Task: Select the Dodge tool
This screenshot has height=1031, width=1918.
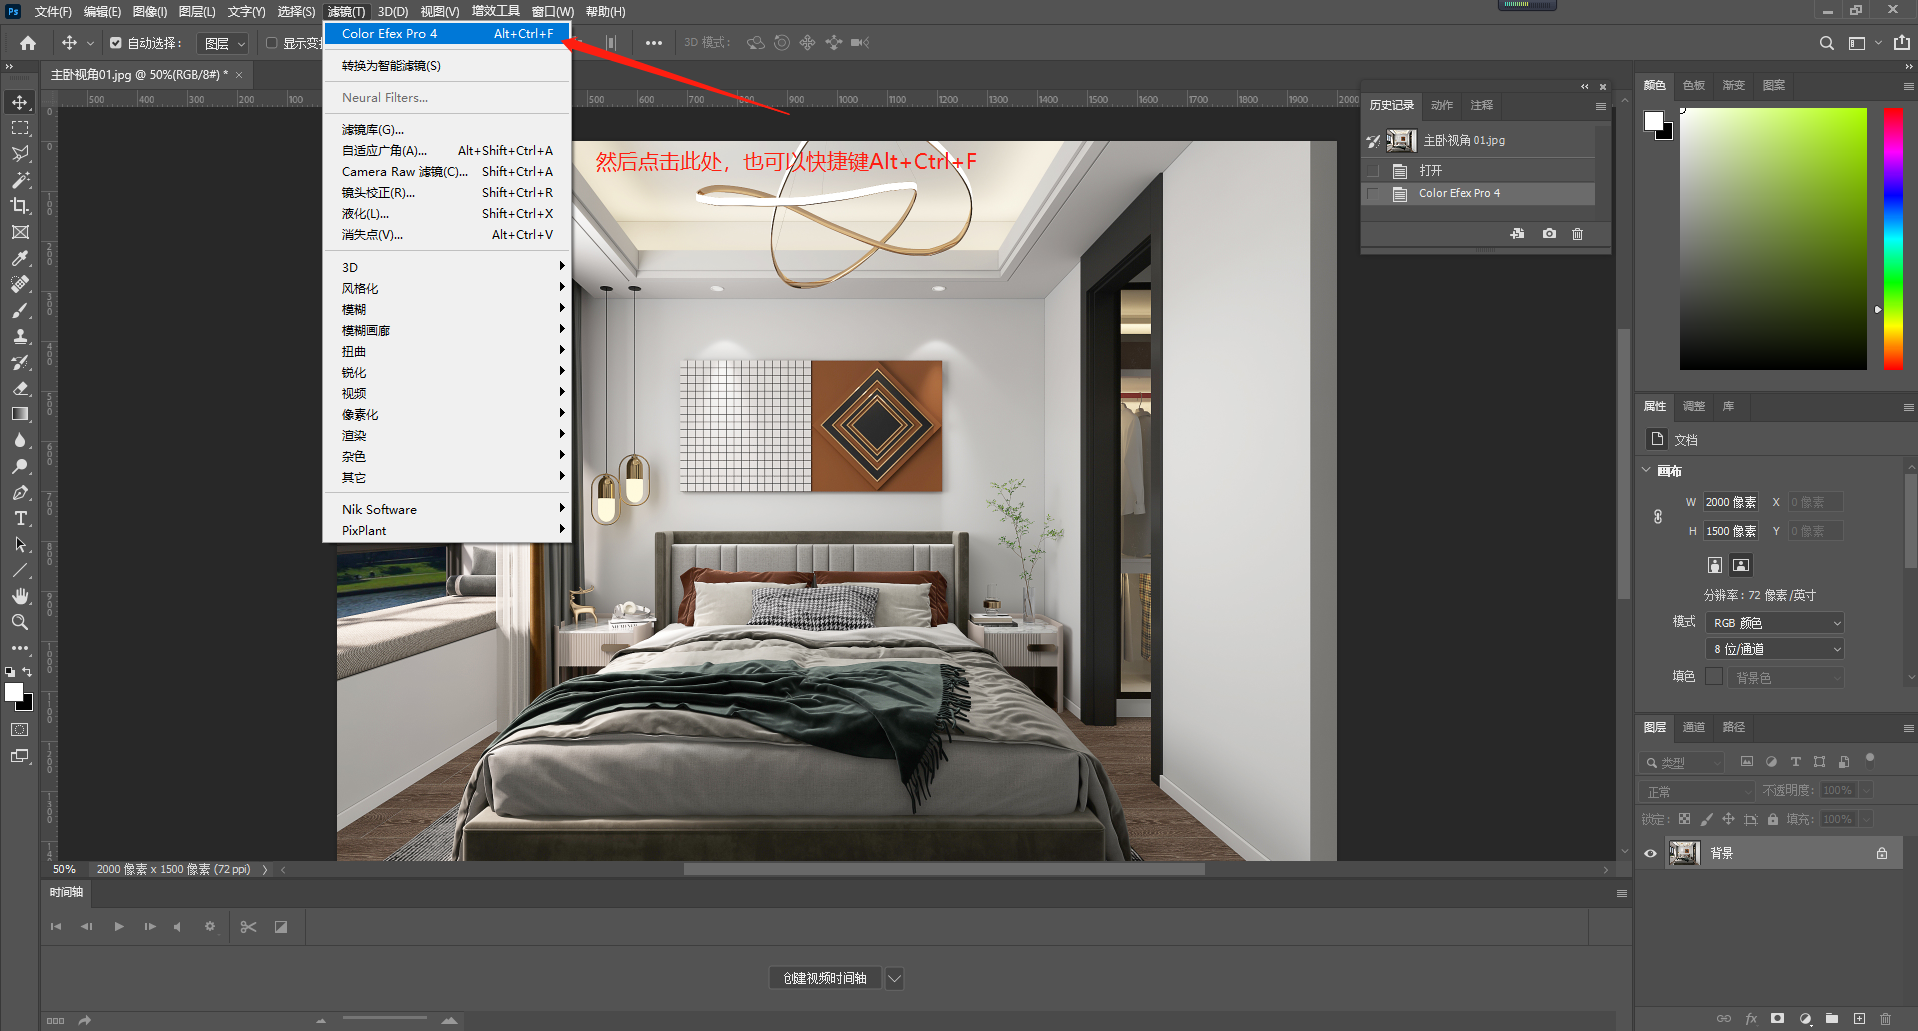Action: [x=20, y=466]
